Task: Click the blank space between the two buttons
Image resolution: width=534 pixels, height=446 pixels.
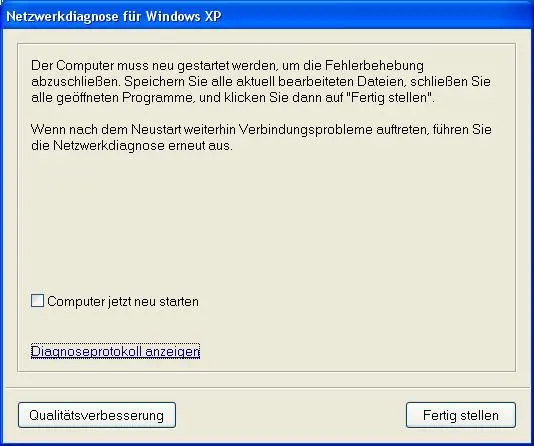Action: (291, 415)
